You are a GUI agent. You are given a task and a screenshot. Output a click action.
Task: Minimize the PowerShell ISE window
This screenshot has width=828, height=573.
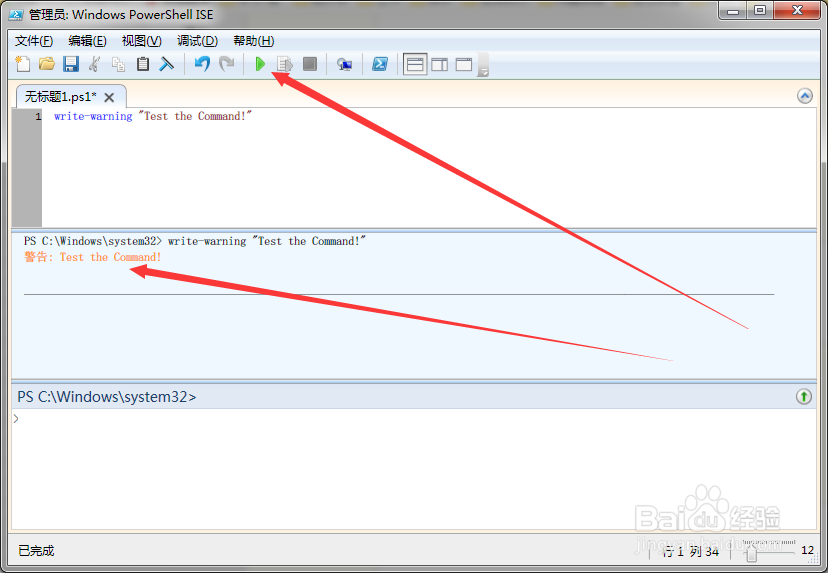coord(732,11)
